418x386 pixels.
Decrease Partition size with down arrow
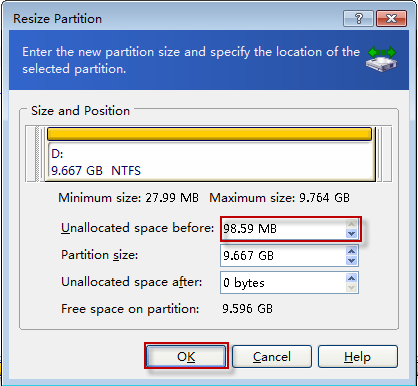[x=351, y=261]
